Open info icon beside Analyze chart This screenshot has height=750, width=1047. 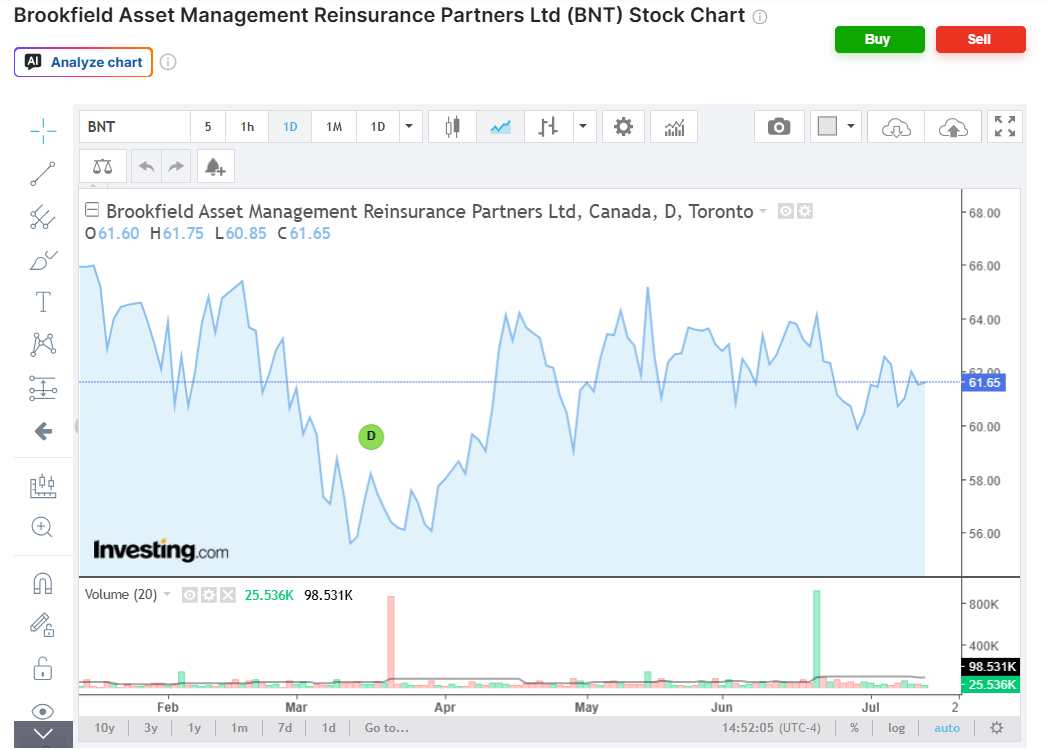[168, 62]
